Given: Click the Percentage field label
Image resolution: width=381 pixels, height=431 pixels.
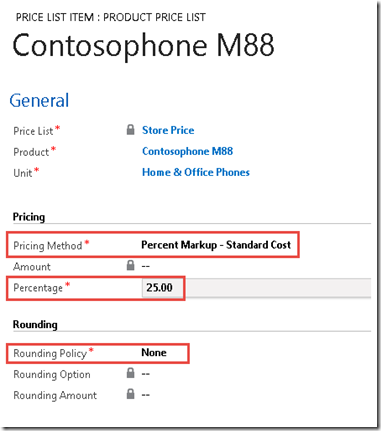Looking at the screenshot, I should [38, 288].
